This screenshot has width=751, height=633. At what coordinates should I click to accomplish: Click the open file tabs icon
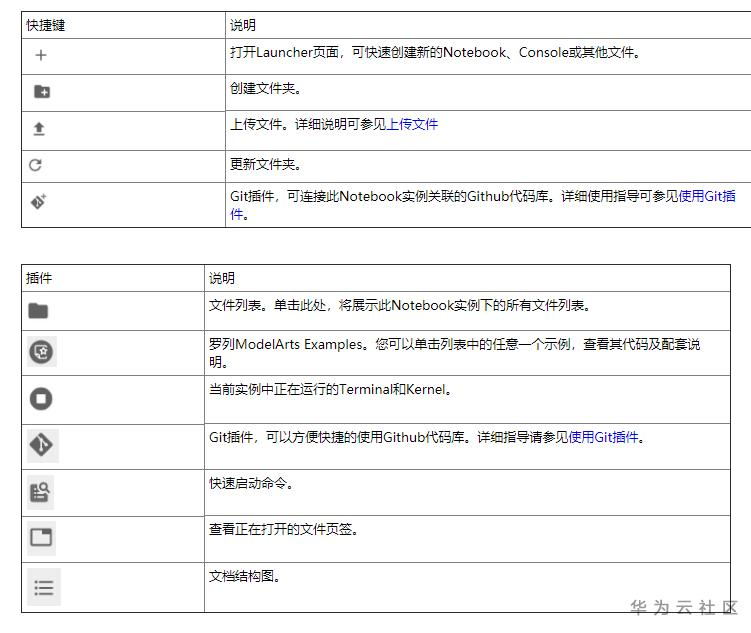coord(41,538)
